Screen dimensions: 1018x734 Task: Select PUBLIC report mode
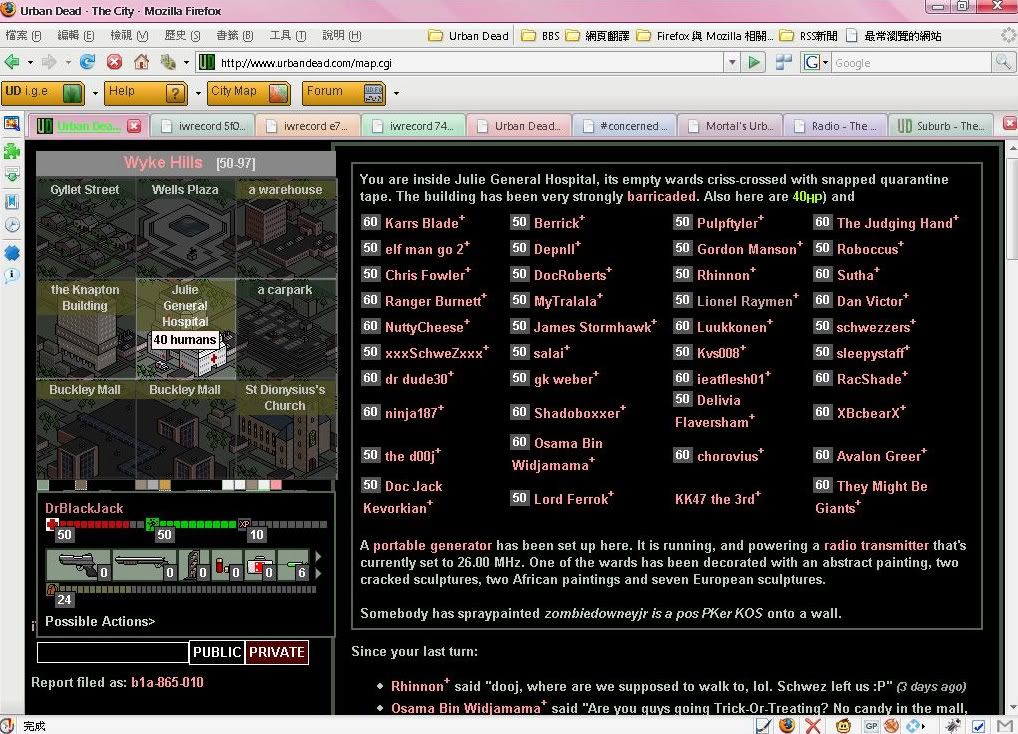point(217,652)
